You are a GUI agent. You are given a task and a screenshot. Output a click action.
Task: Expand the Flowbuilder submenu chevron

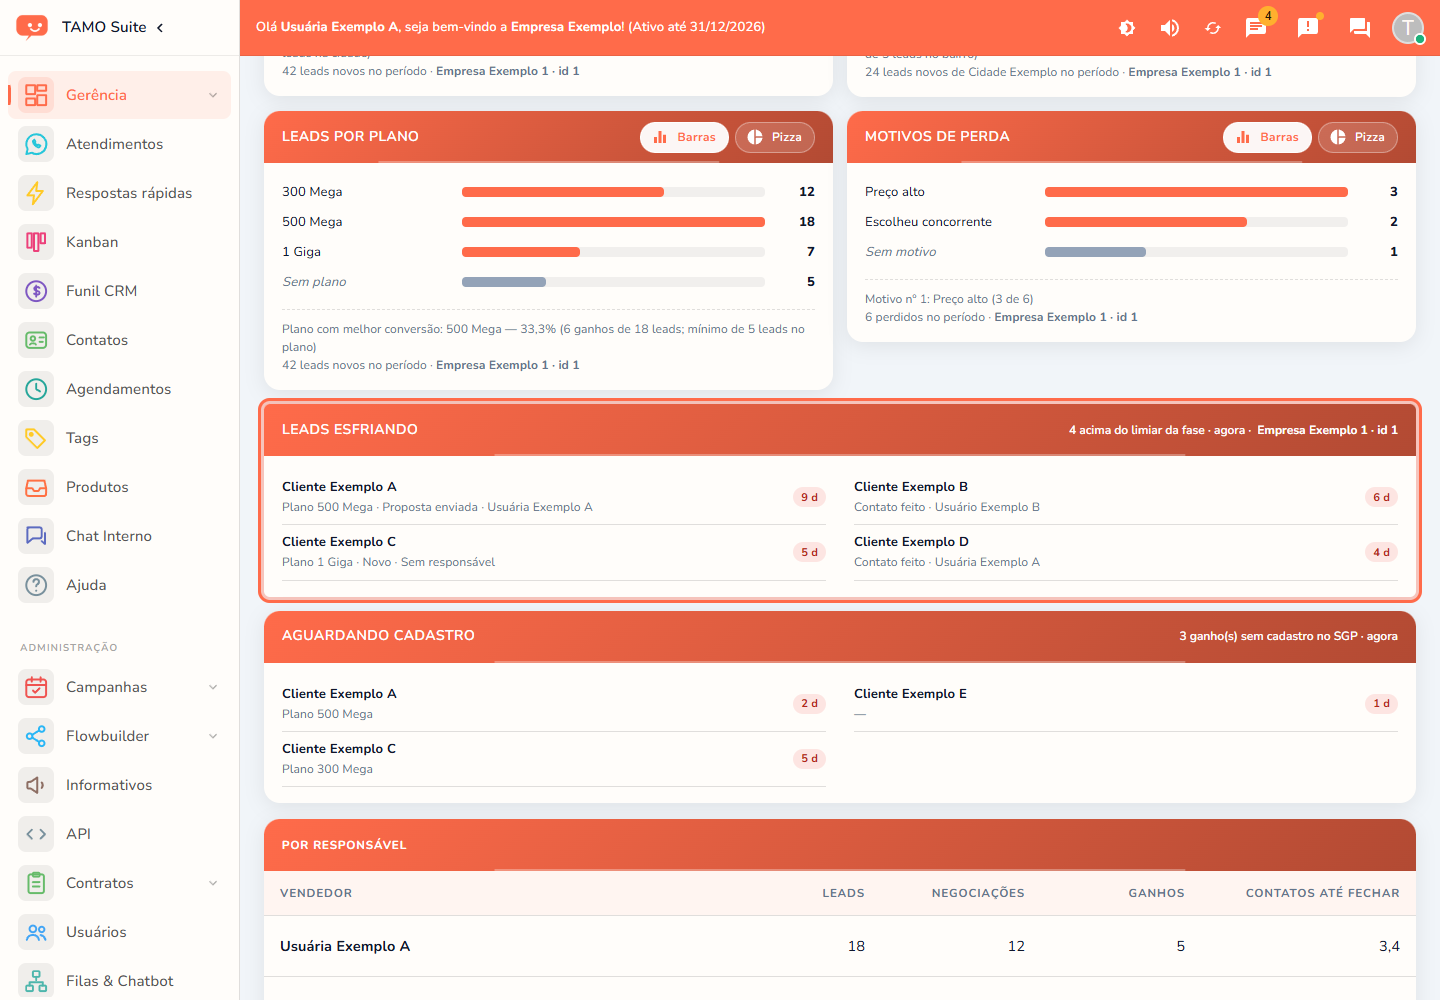(213, 736)
